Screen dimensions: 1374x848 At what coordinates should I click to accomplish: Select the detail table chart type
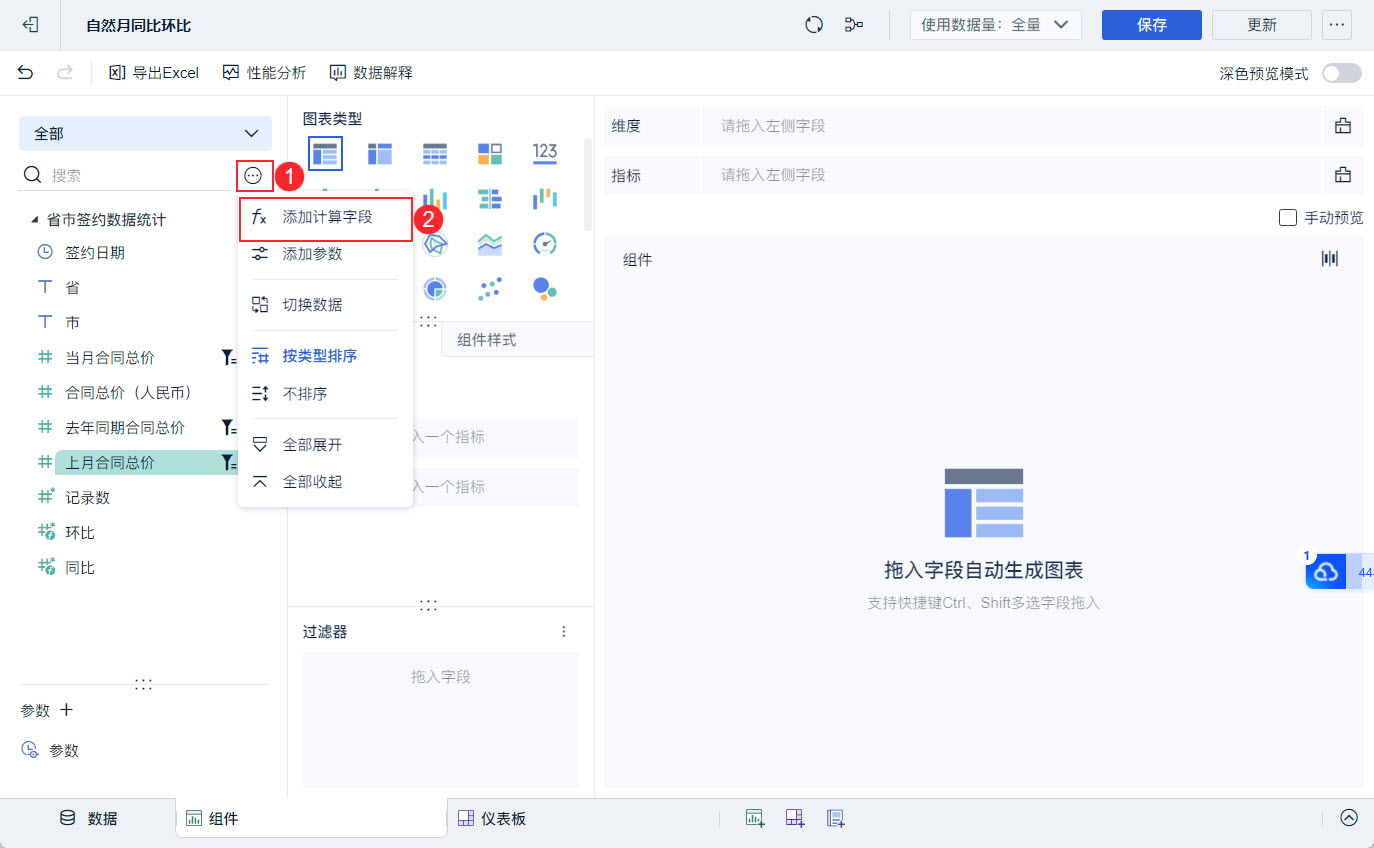435,153
